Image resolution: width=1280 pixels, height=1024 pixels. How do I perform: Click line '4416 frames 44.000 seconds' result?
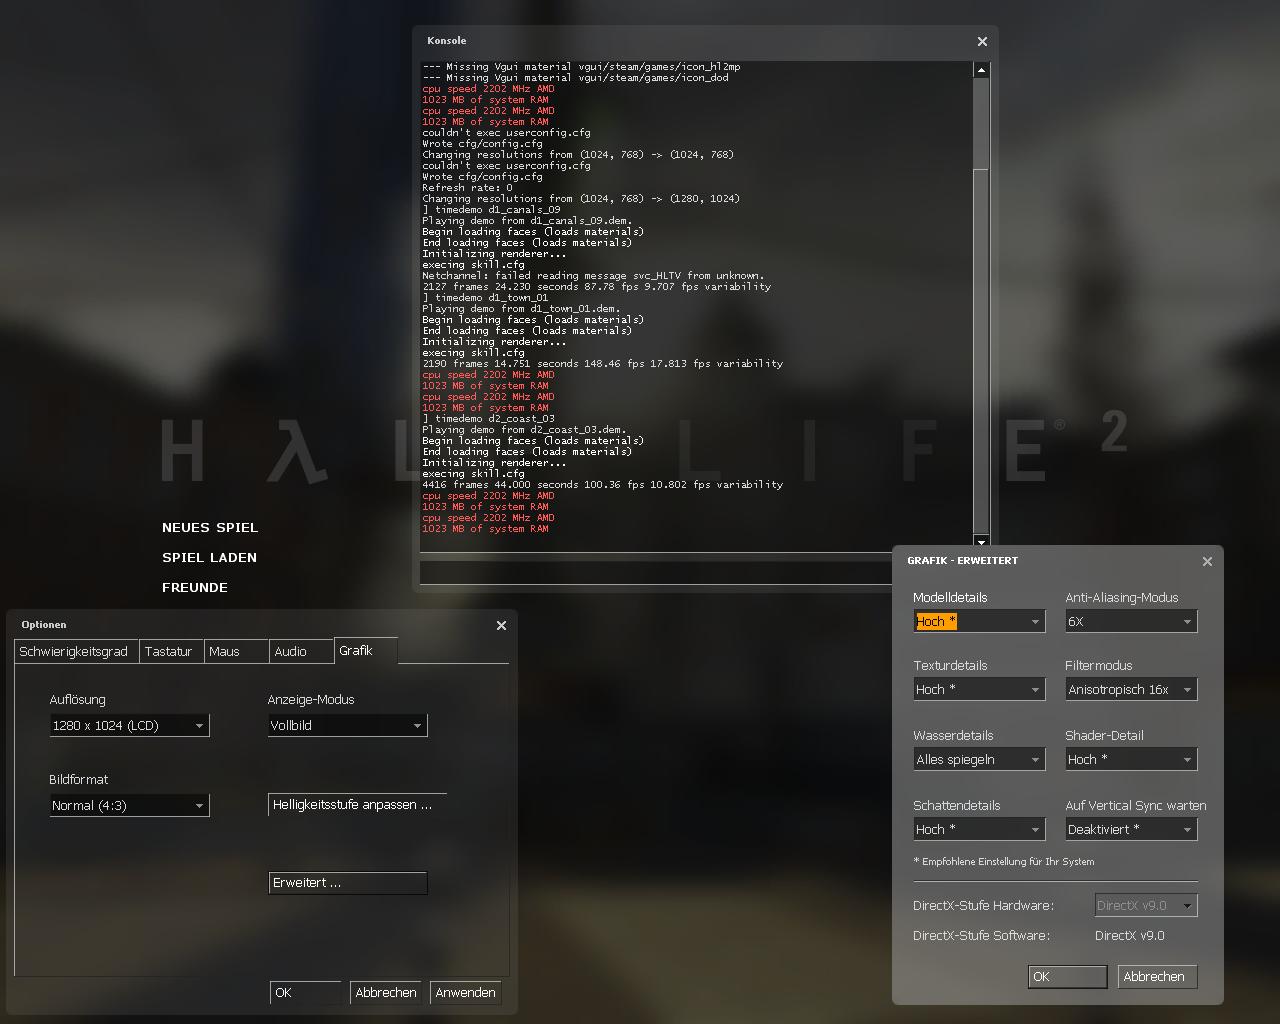(x=602, y=485)
